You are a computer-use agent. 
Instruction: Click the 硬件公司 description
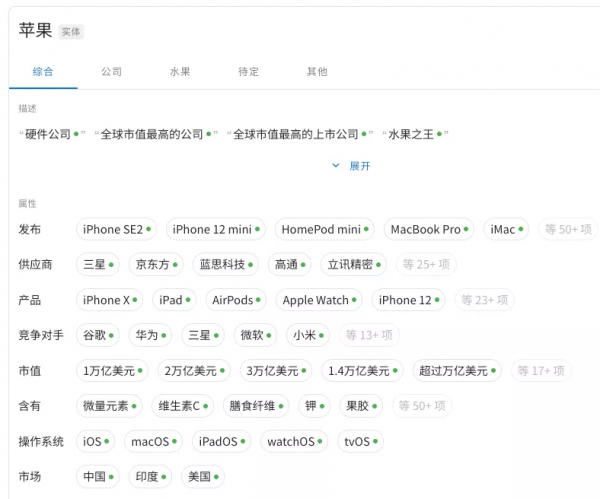tap(52, 134)
